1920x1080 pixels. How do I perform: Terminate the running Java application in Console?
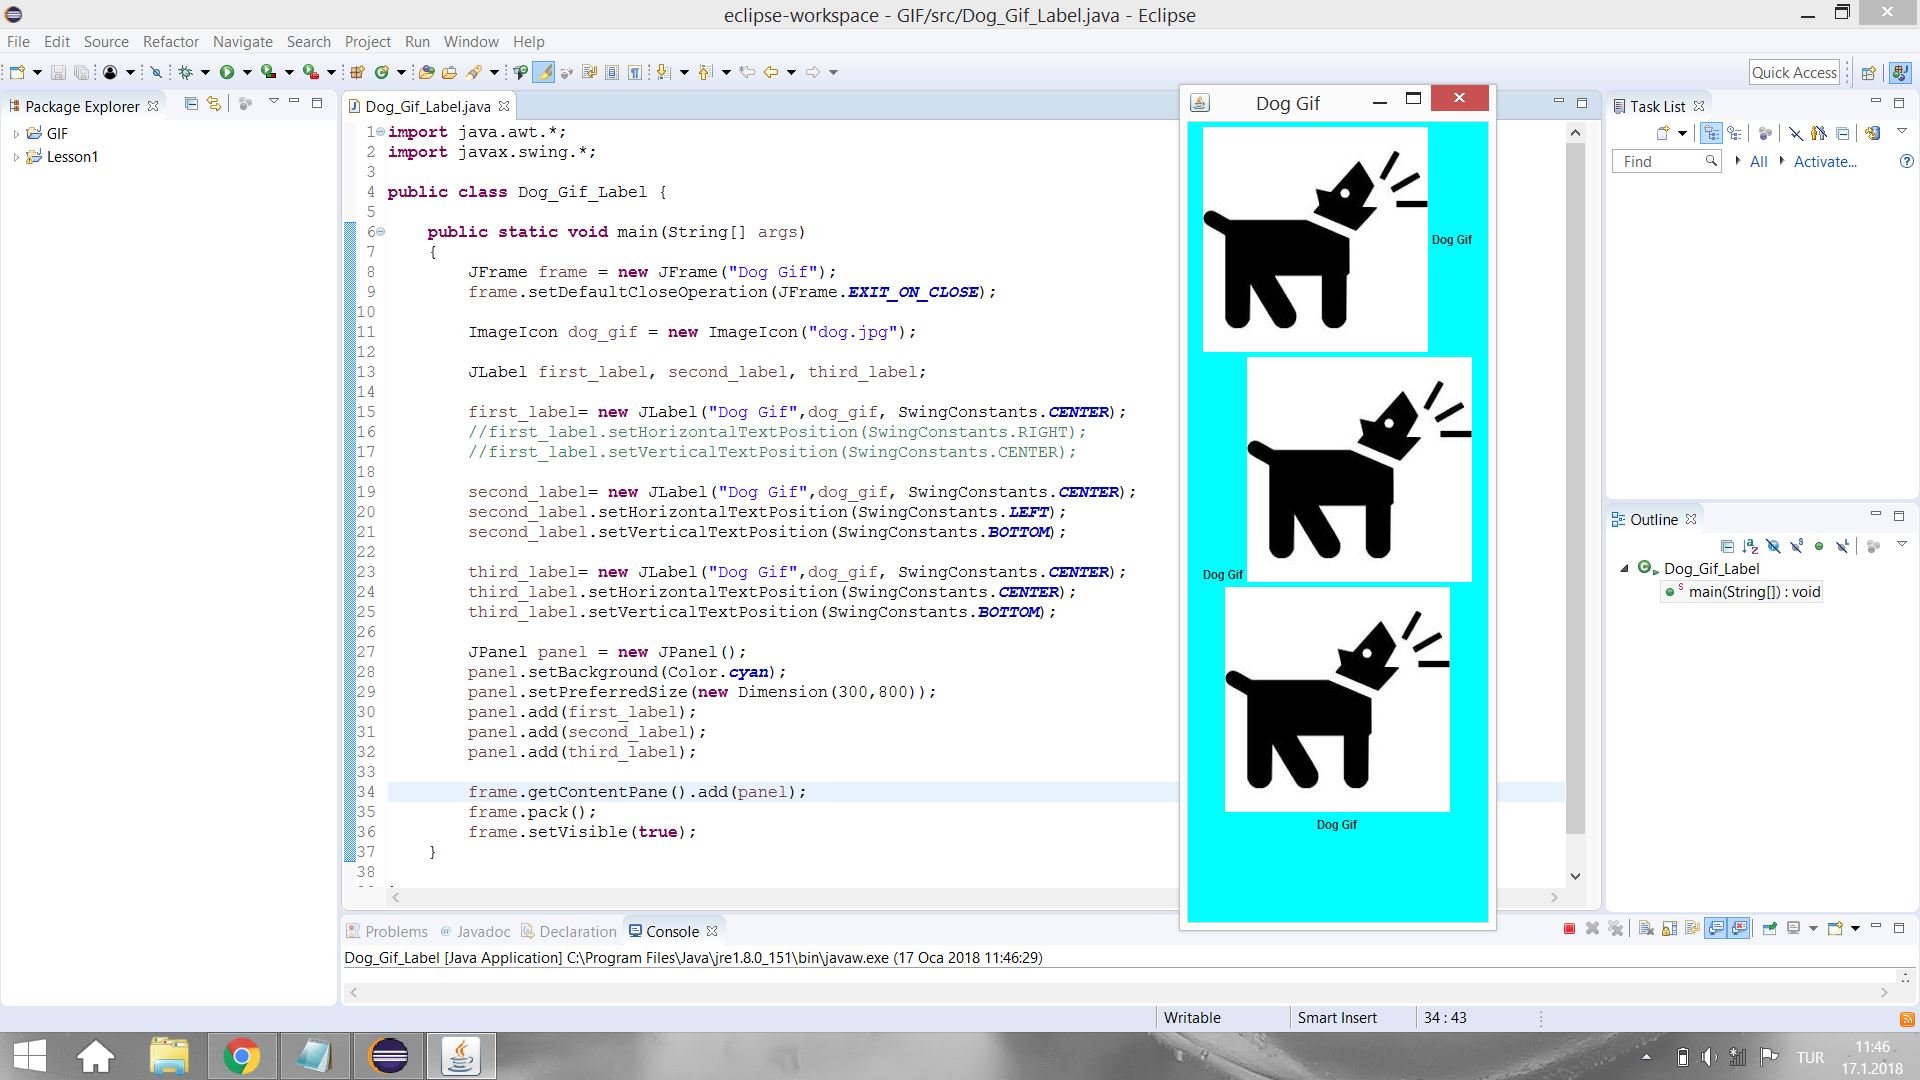[1568, 929]
